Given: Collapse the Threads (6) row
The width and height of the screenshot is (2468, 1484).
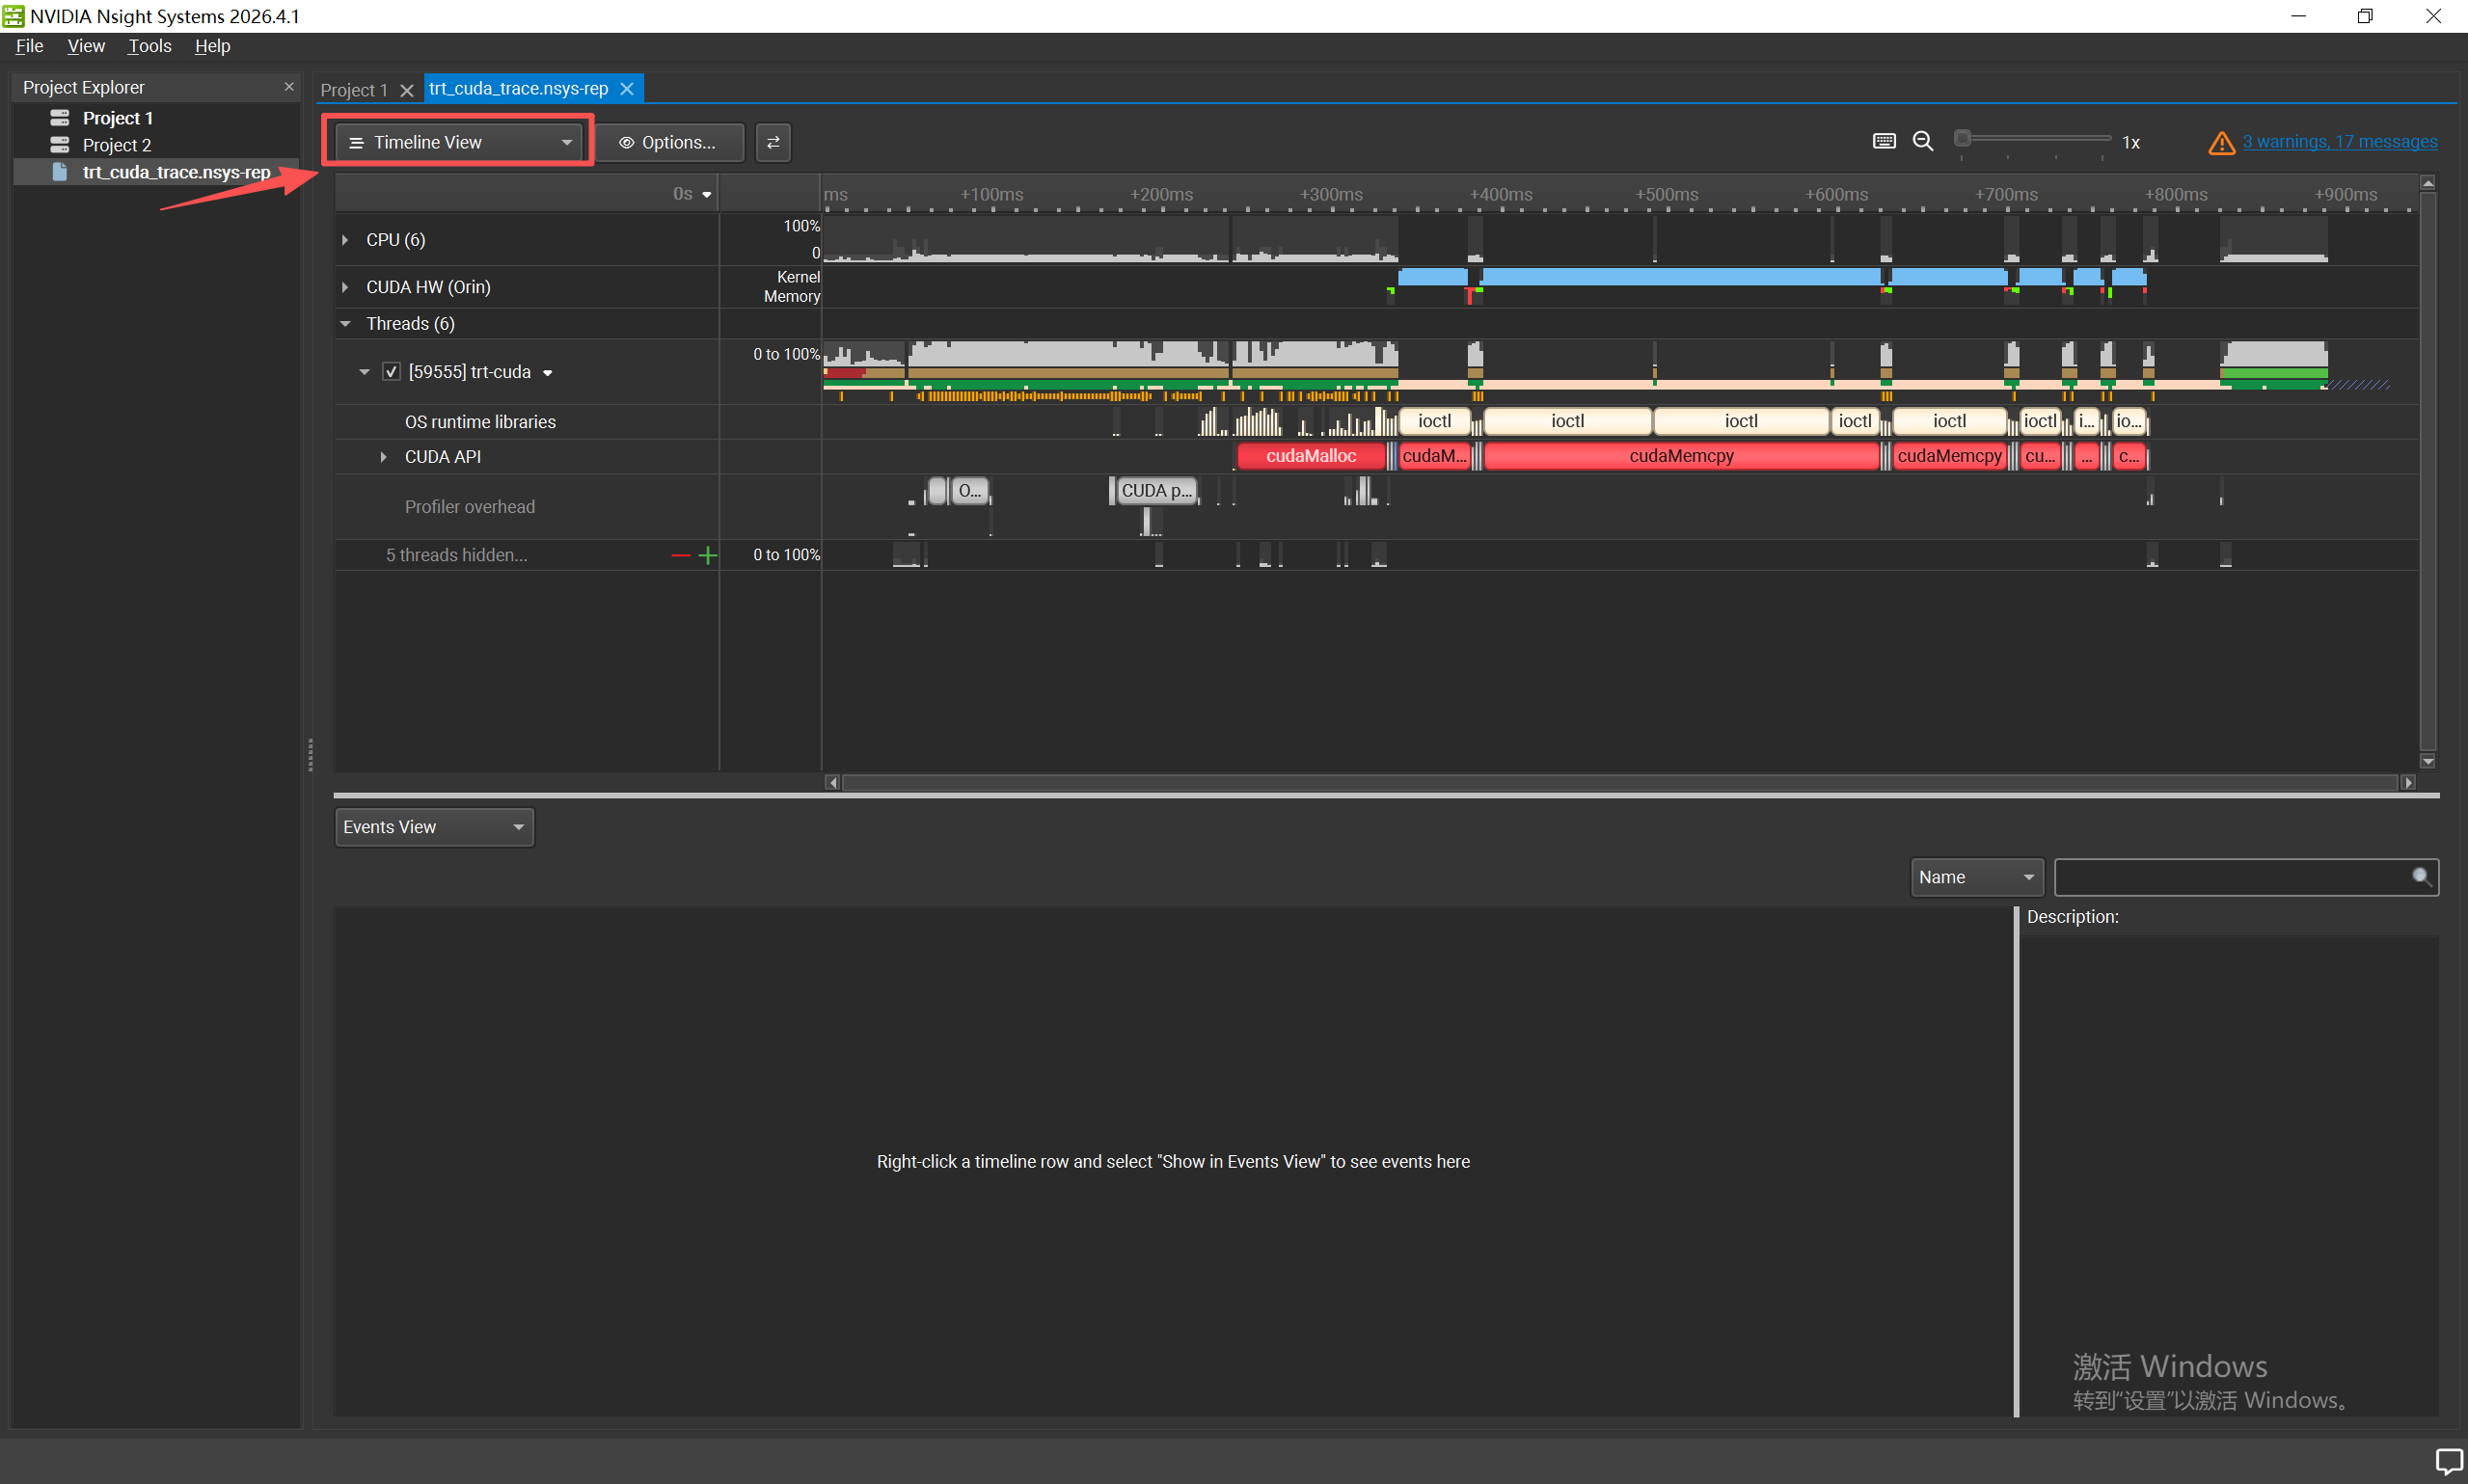Looking at the screenshot, I should tap(345, 324).
